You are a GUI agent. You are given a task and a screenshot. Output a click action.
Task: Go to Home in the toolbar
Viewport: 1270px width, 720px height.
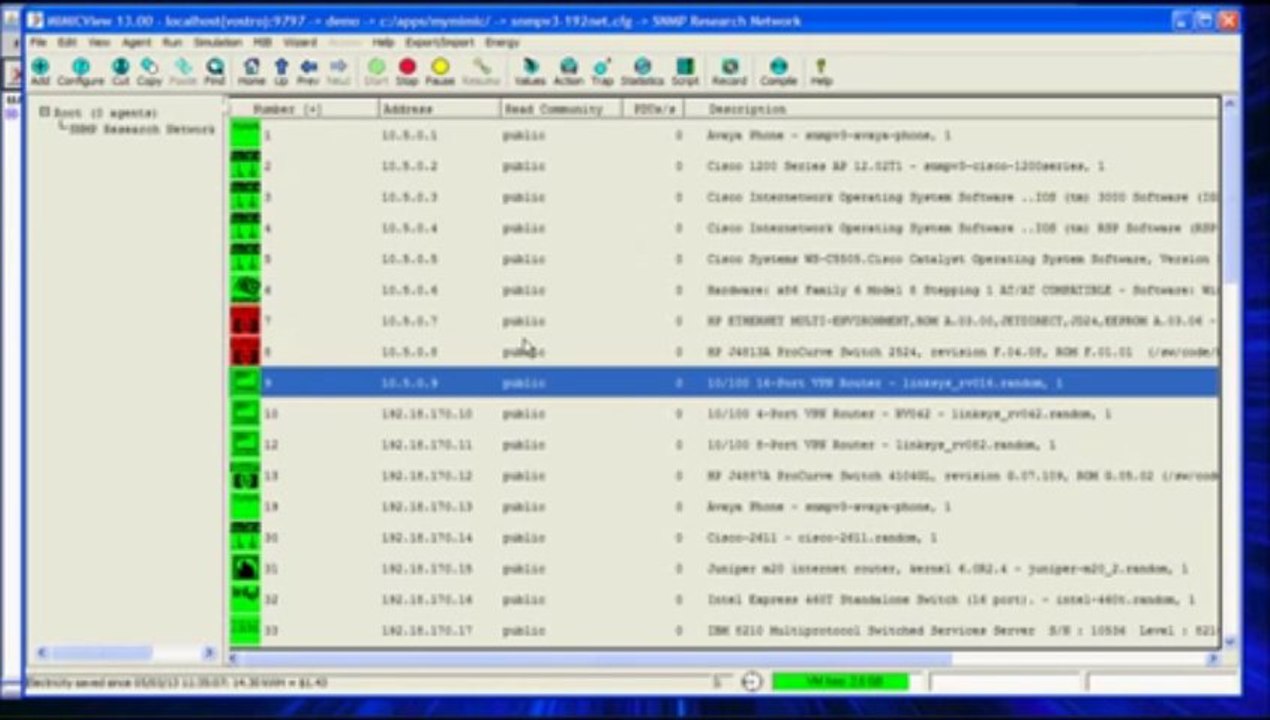point(251,71)
